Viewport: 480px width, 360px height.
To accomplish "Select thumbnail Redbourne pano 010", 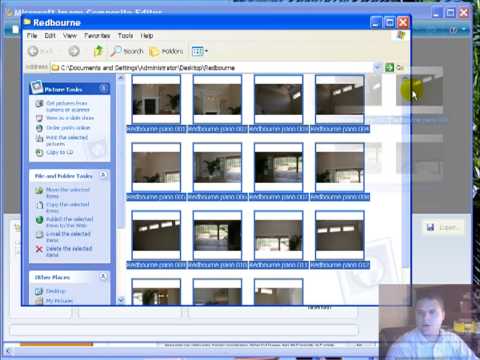I will pyautogui.click(x=217, y=235).
